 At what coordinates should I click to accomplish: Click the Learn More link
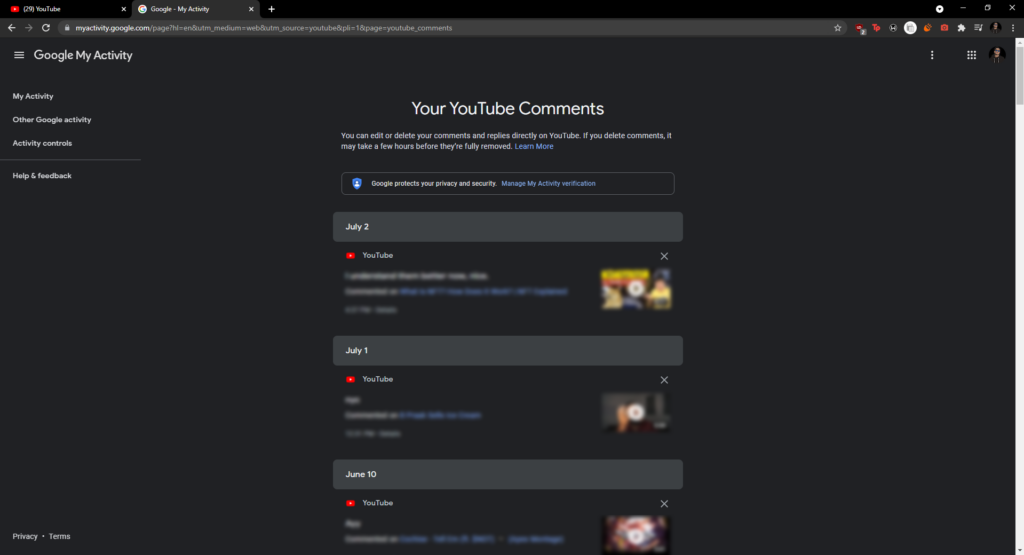(x=534, y=146)
